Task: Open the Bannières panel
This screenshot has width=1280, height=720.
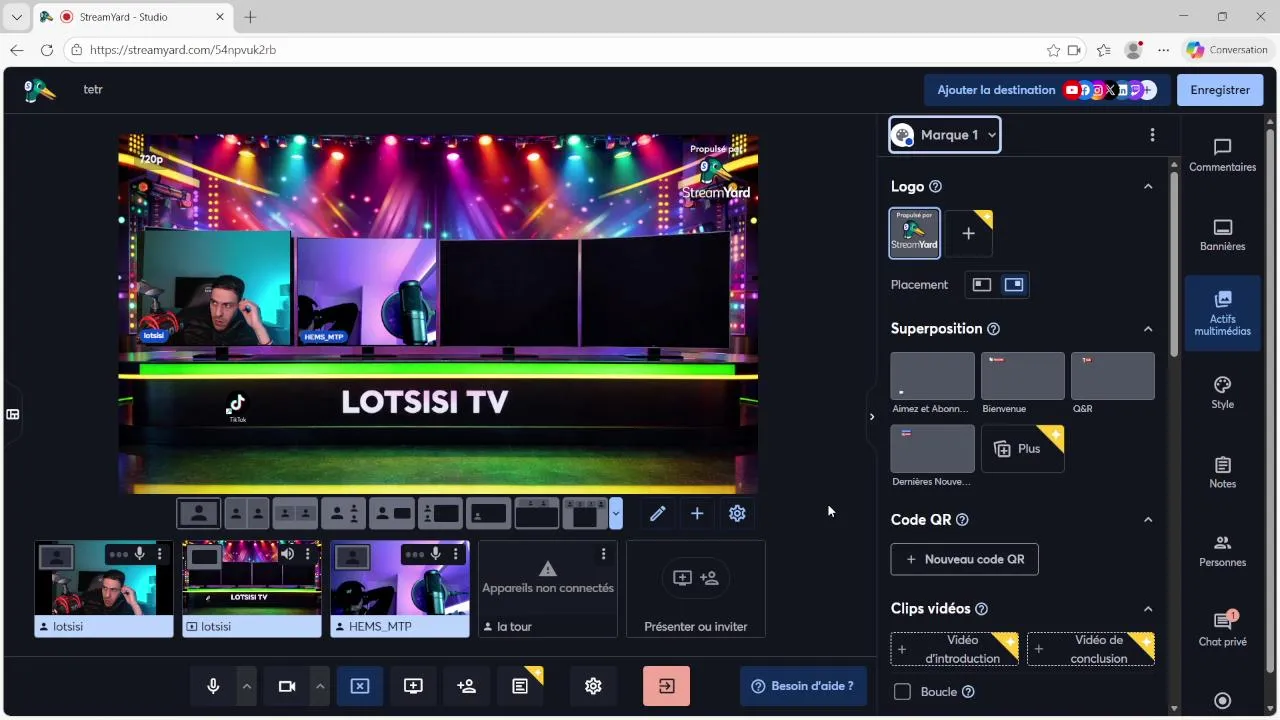Action: [1222, 235]
